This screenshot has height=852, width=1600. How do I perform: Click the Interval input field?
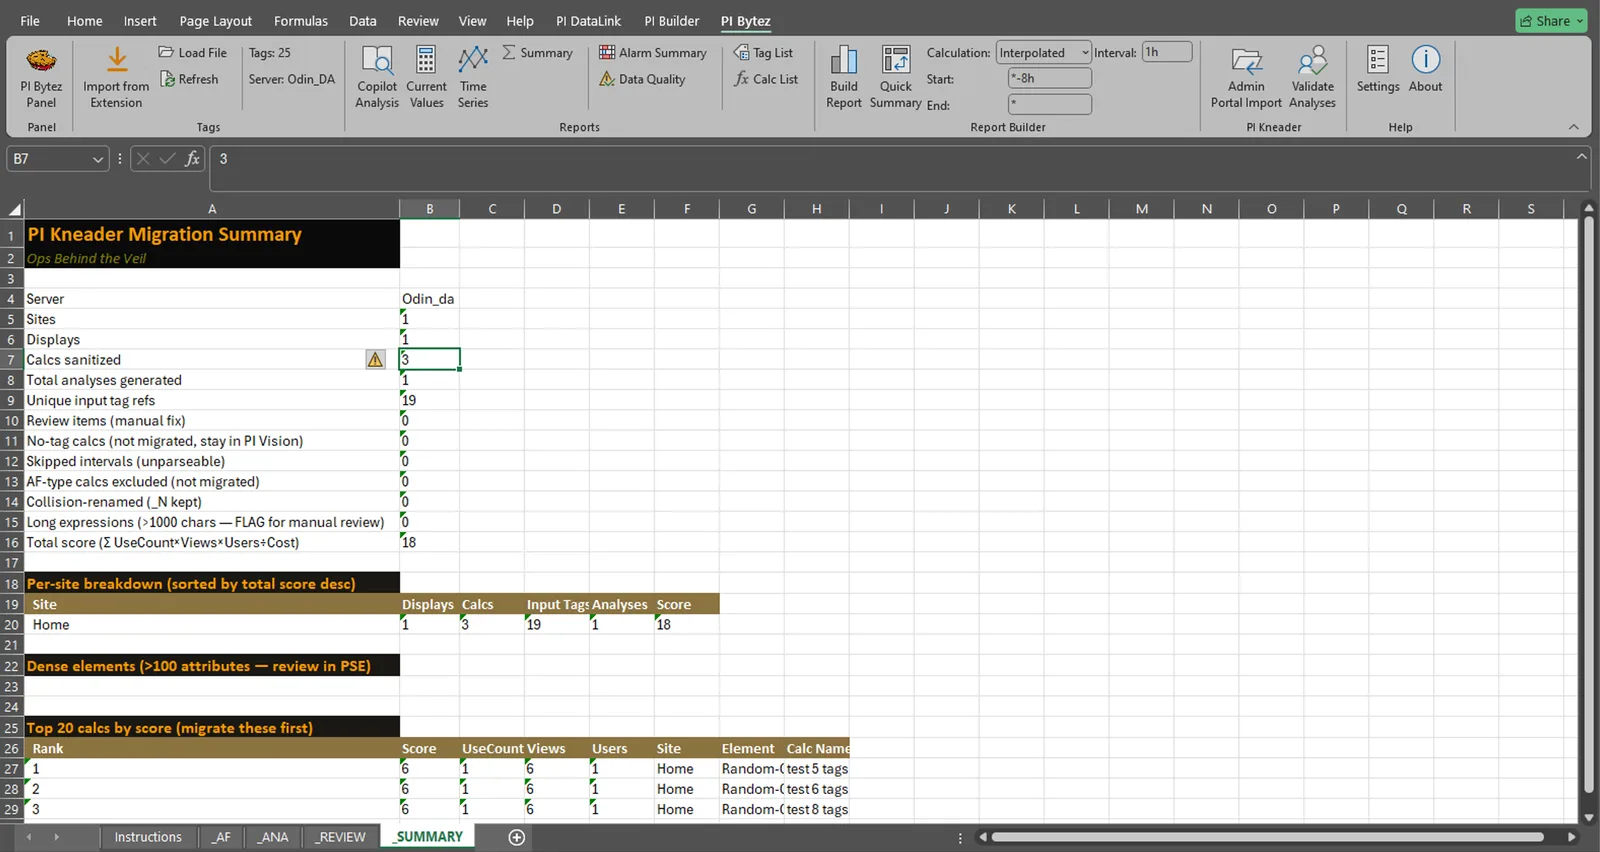point(1166,52)
